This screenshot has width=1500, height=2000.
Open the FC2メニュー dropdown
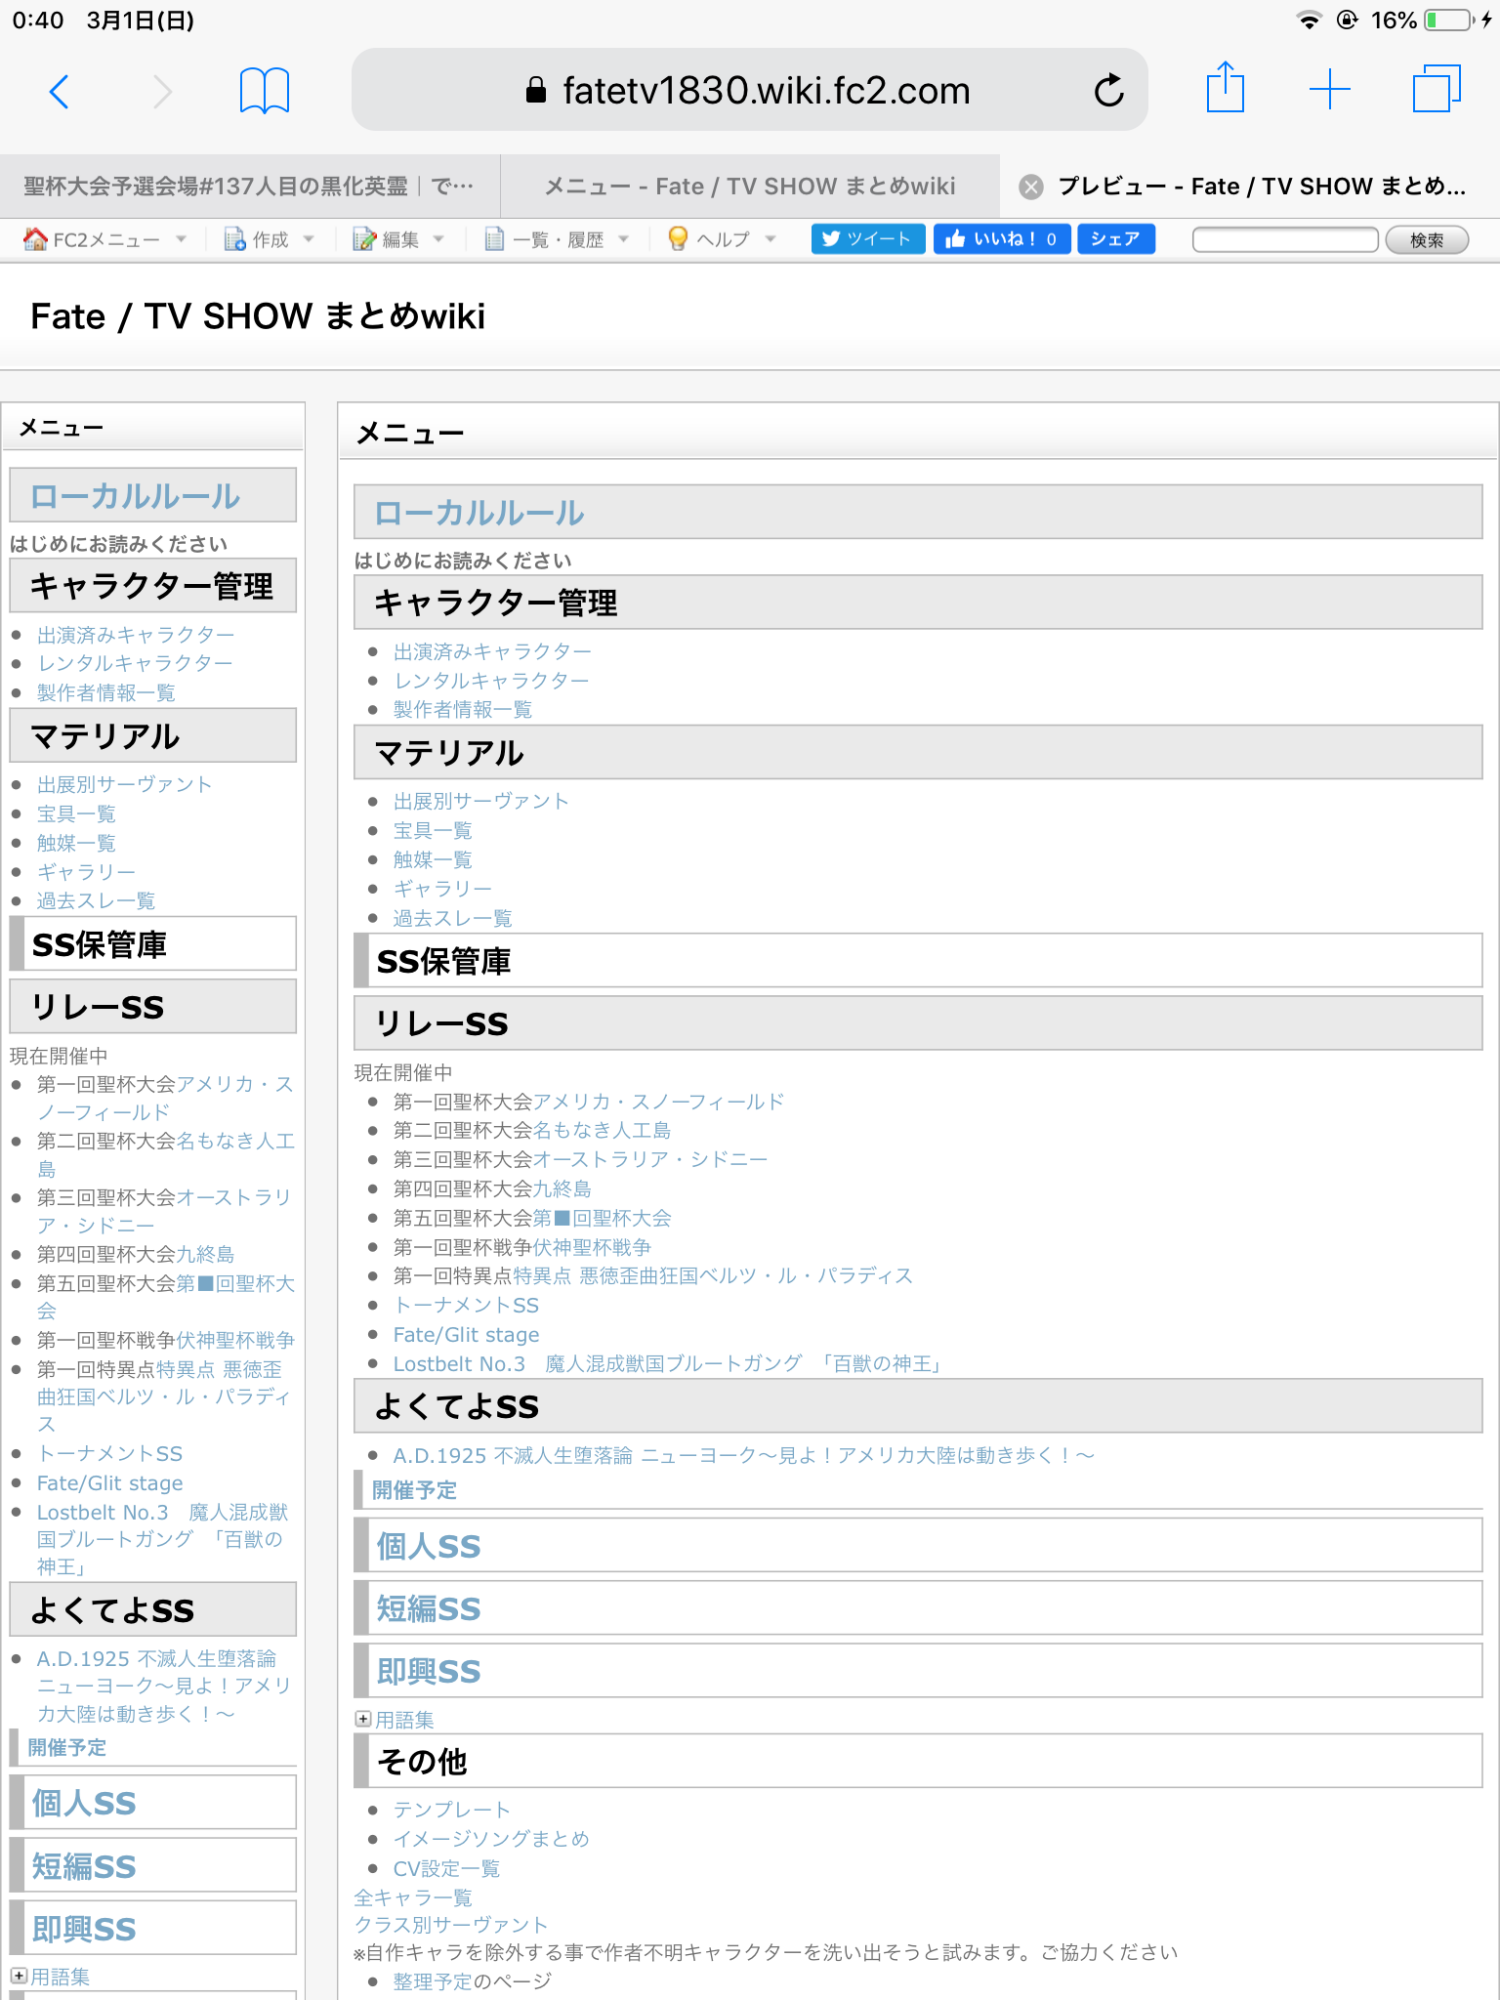pos(105,240)
